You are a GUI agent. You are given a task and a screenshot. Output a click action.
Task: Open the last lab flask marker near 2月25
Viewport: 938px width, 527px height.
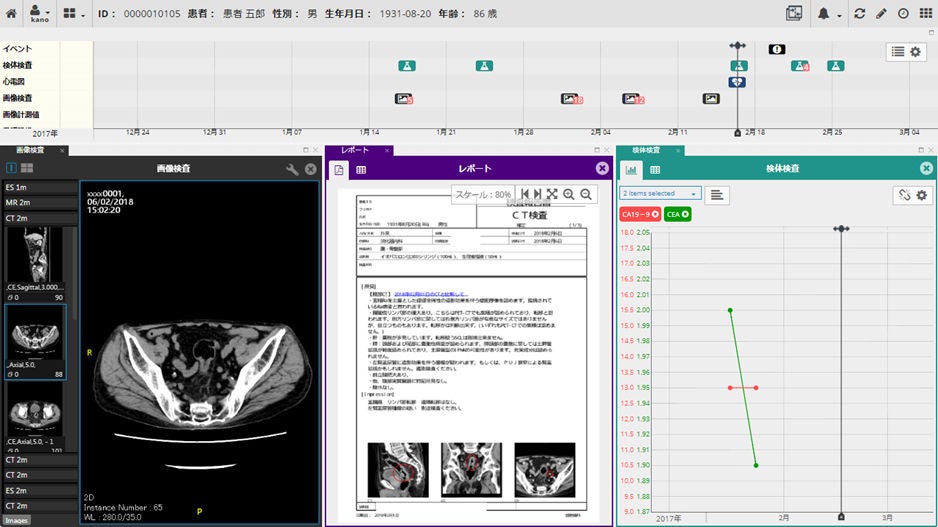click(x=836, y=66)
